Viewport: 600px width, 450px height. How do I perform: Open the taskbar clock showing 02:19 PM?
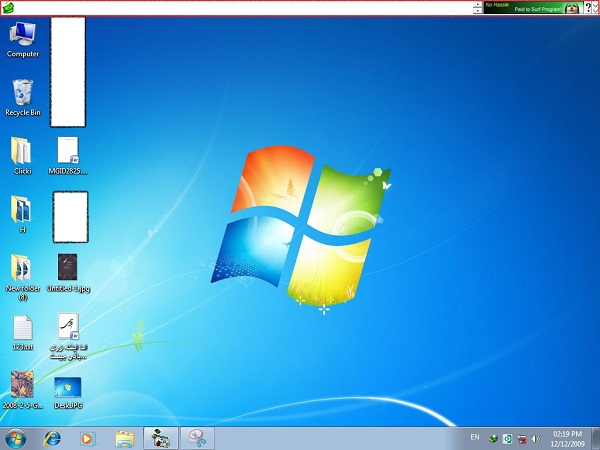pos(566,438)
